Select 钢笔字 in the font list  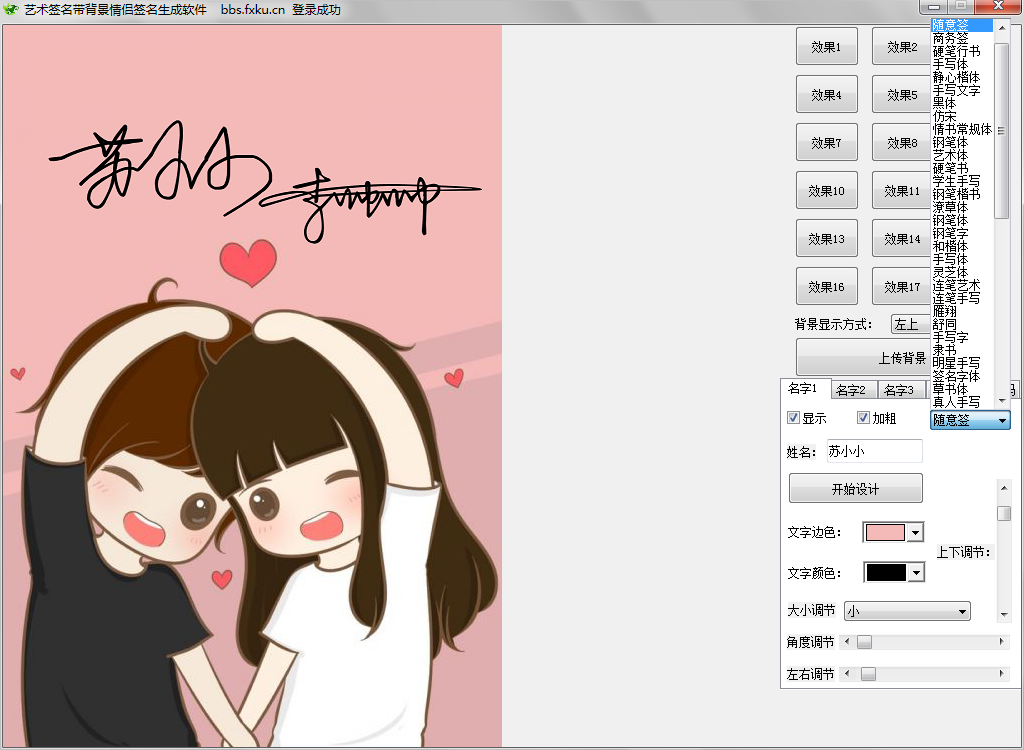click(x=962, y=233)
